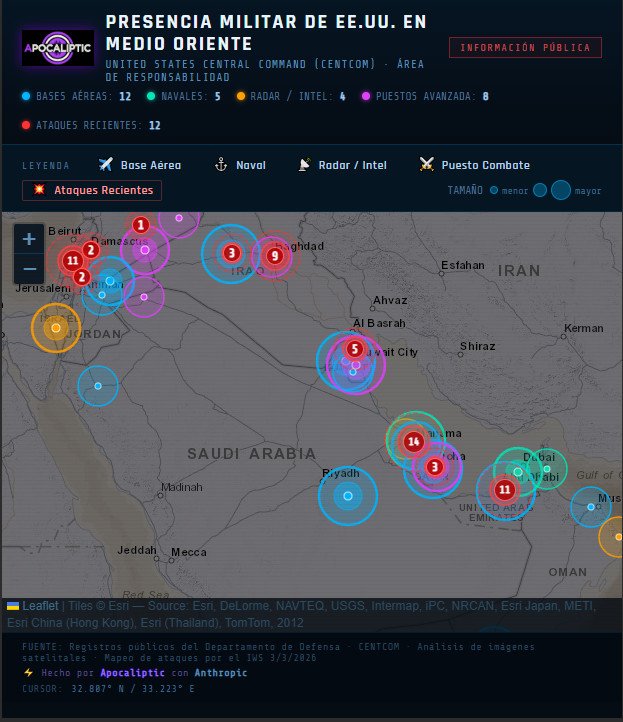Click the OMAN country label
The image size is (623, 722).
tap(568, 572)
